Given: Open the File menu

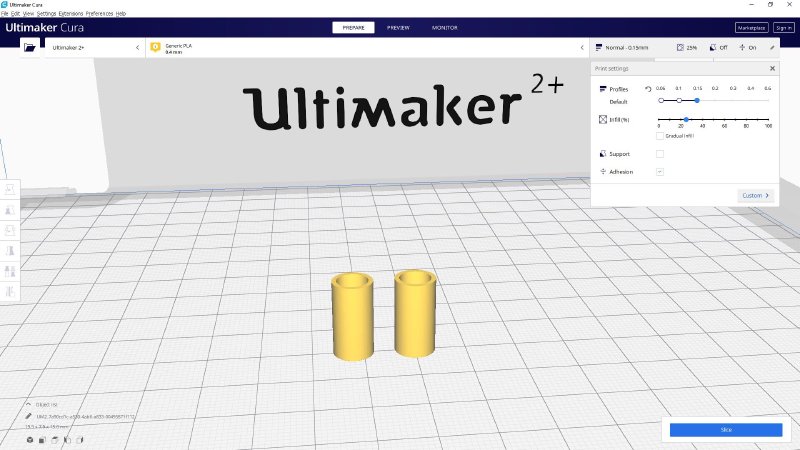Looking at the screenshot, I should 5,14.
